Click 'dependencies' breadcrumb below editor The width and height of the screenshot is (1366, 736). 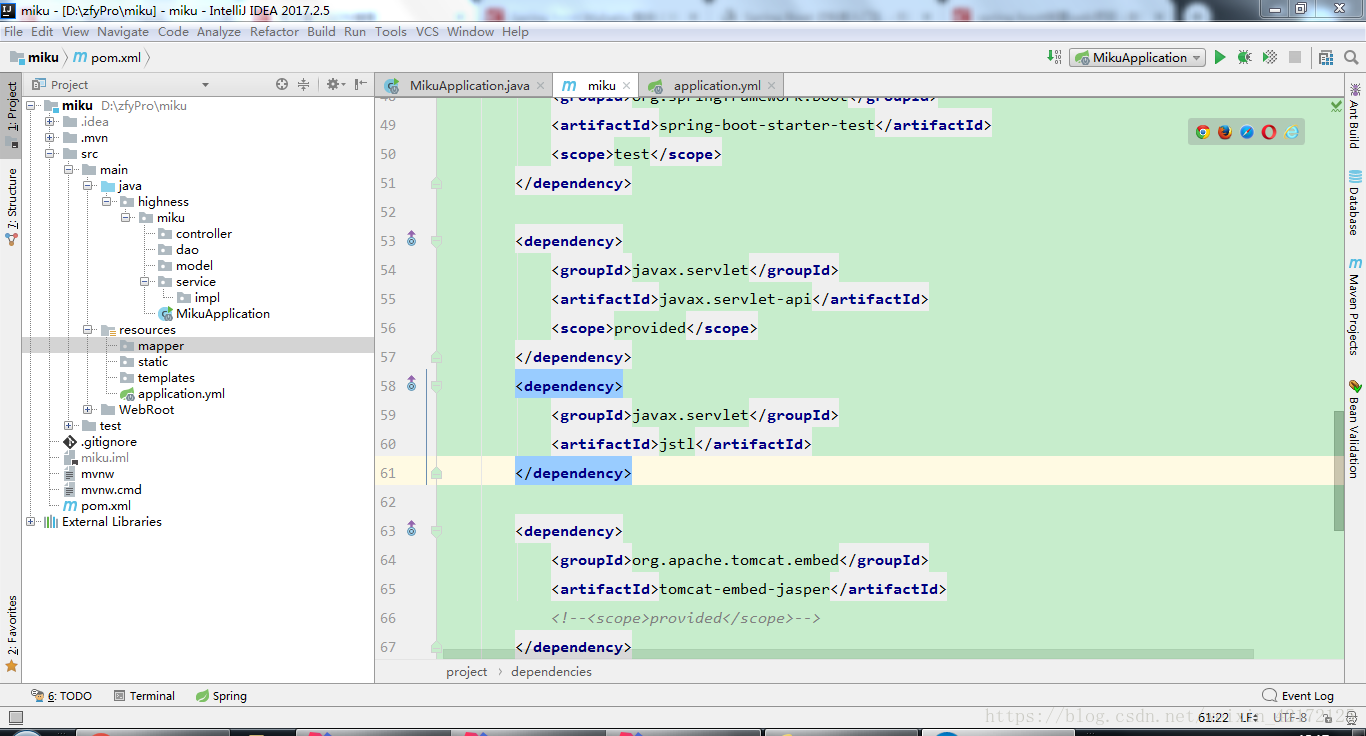pos(551,672)
